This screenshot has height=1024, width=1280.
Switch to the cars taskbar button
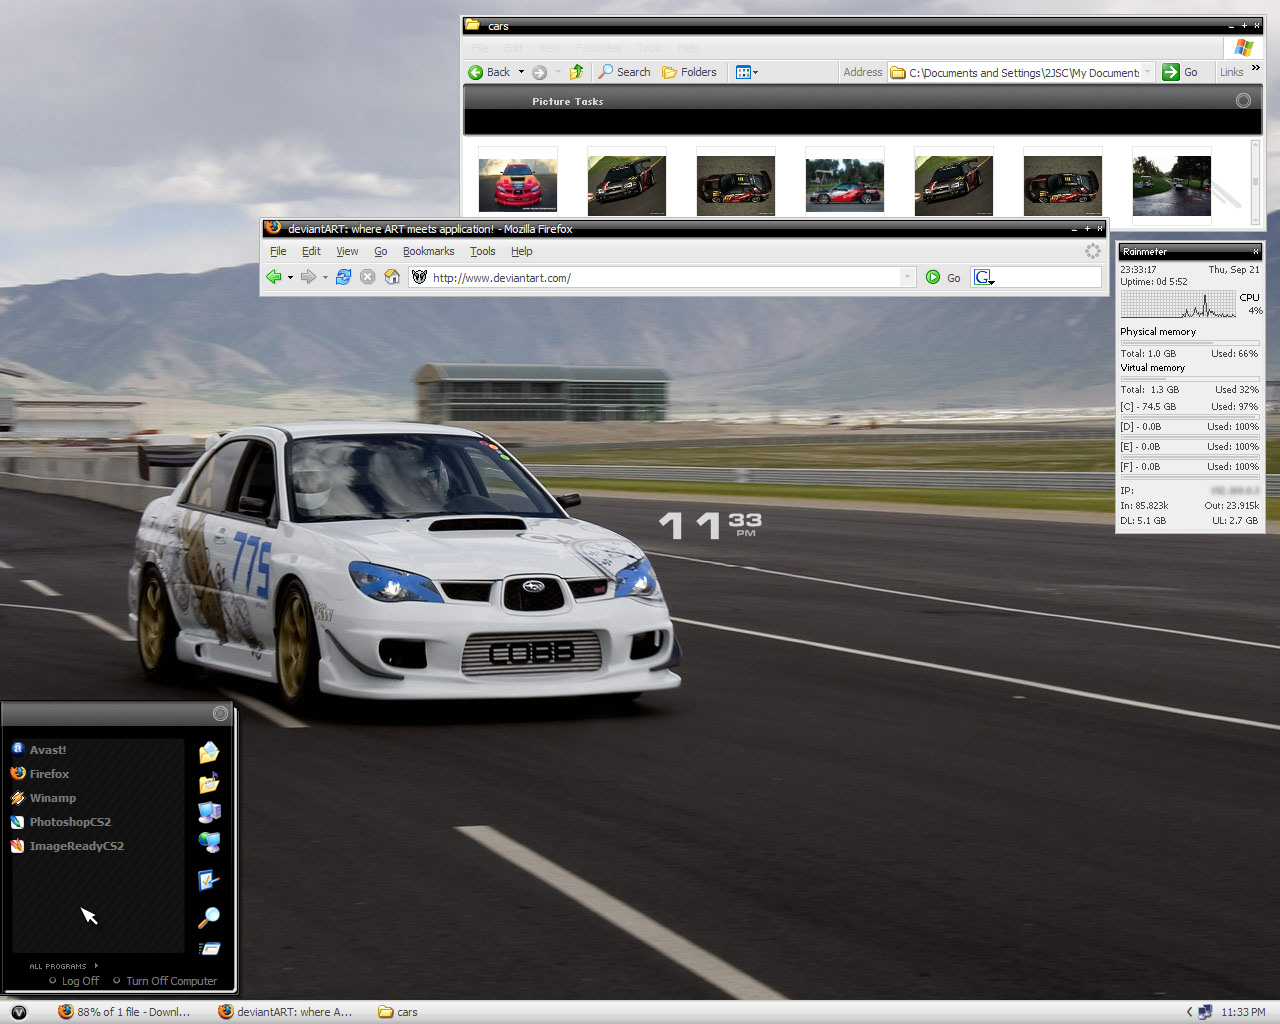(398, 1012)
